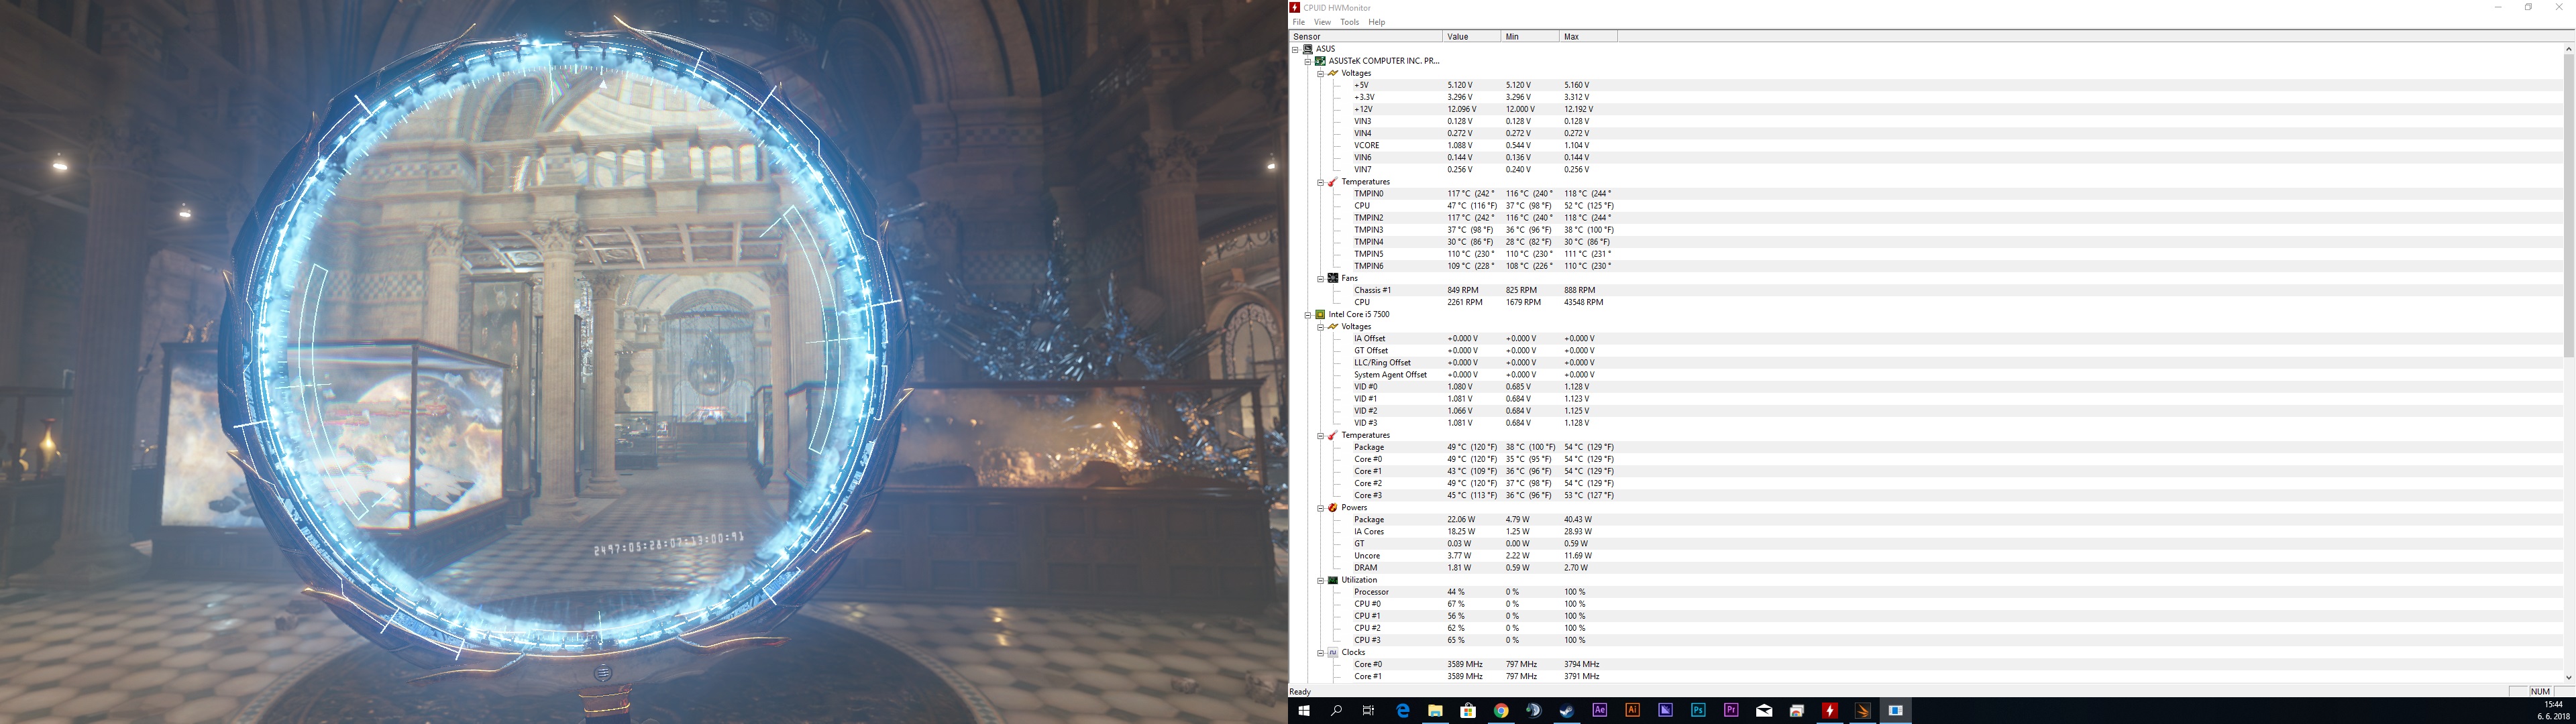Launch Adobe Illustrator taskbar icon
Screen dimensions: 2576x724
tap(1632, 710)
